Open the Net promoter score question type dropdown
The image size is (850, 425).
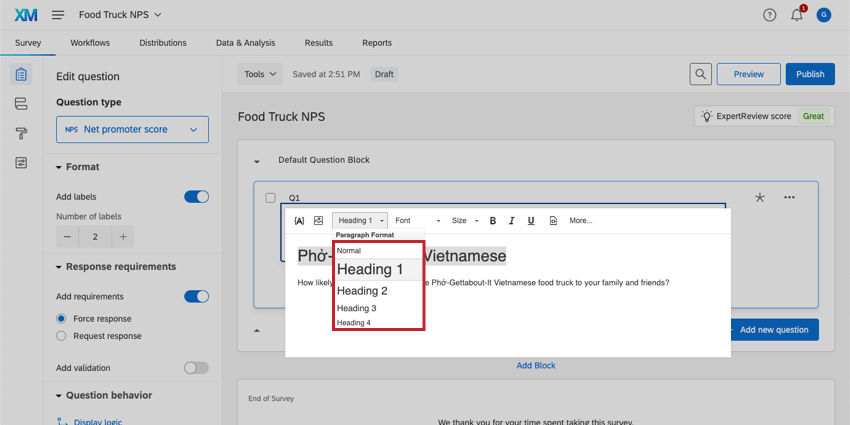[132, 129]
